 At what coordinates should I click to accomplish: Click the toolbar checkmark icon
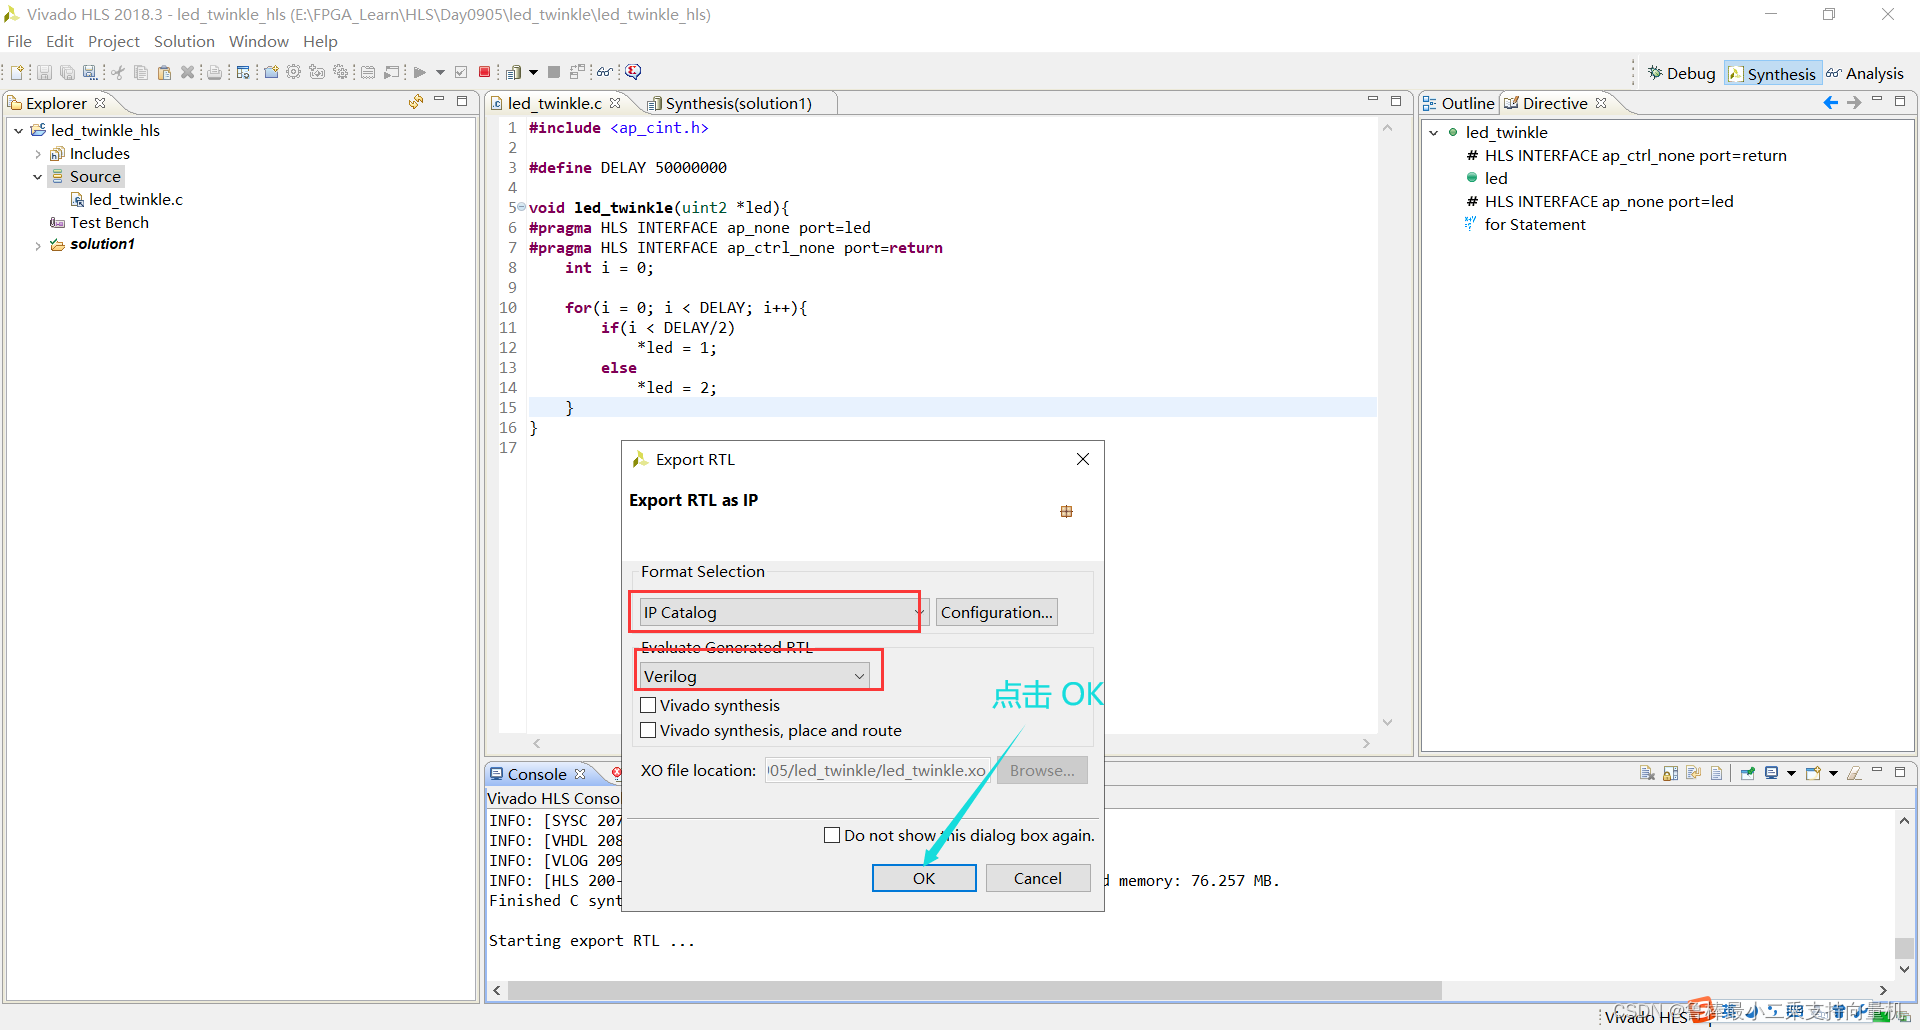[461, 72]
